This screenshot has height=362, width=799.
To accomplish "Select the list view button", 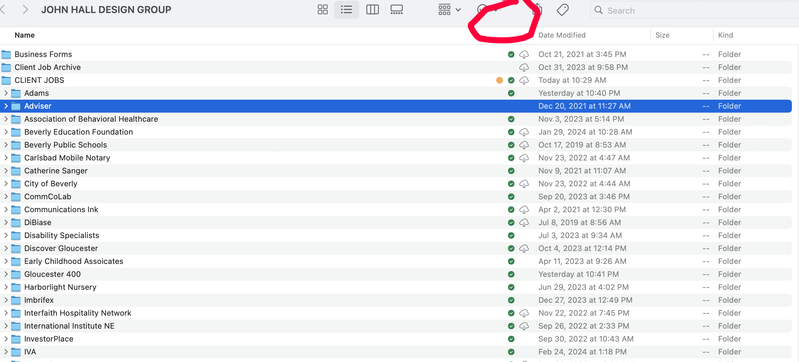I will (347, 10).
